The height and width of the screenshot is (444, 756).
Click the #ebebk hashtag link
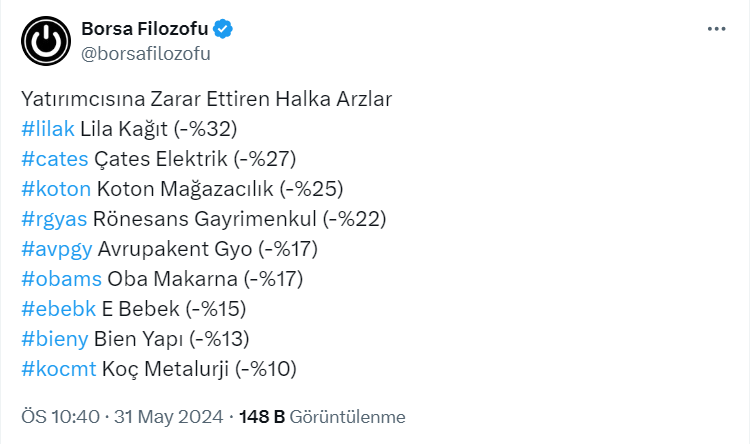coord(57,309)
